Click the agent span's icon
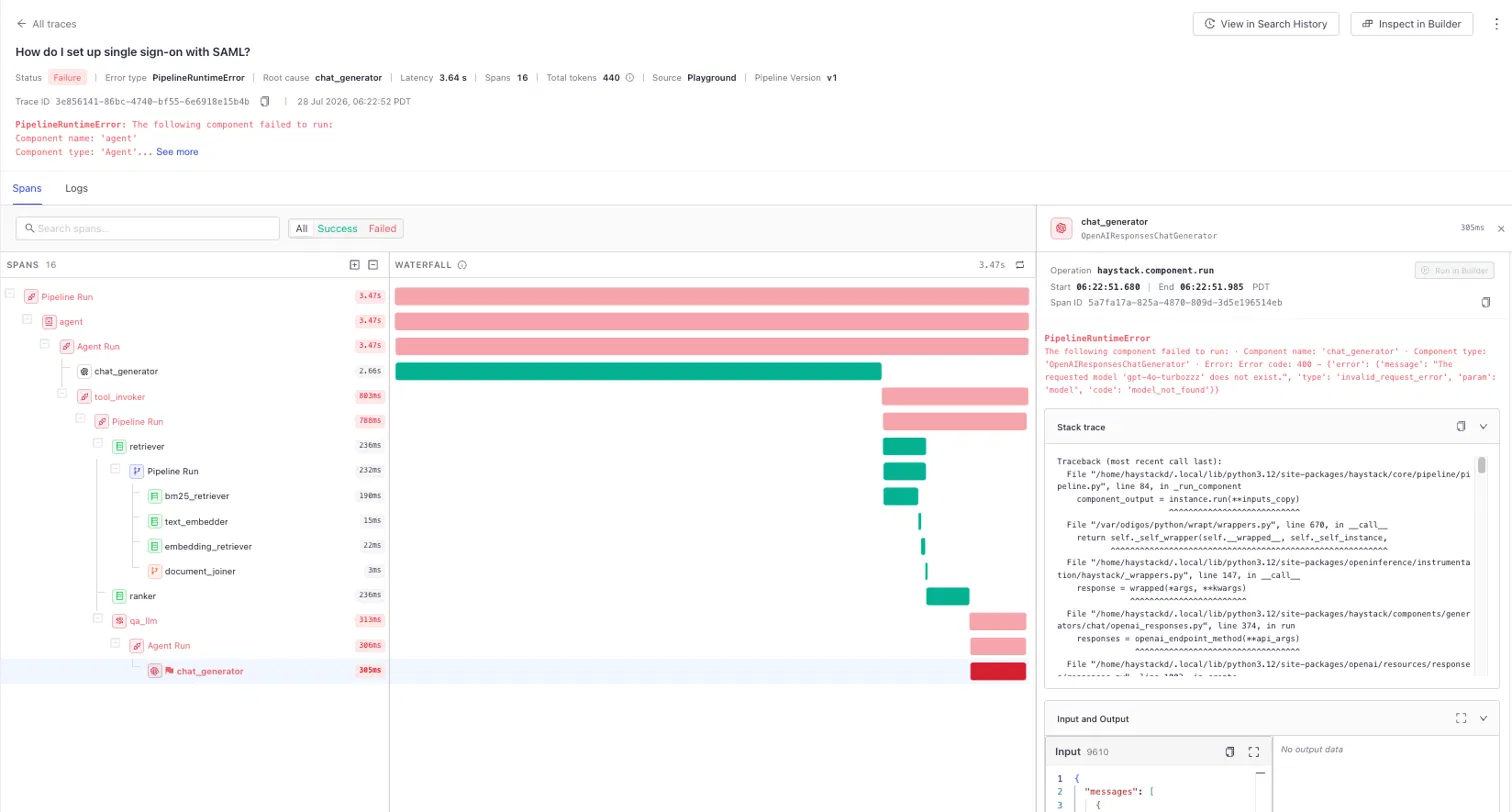The height and width of the screenshot is (812, 1512). click(x=49, y=322)
